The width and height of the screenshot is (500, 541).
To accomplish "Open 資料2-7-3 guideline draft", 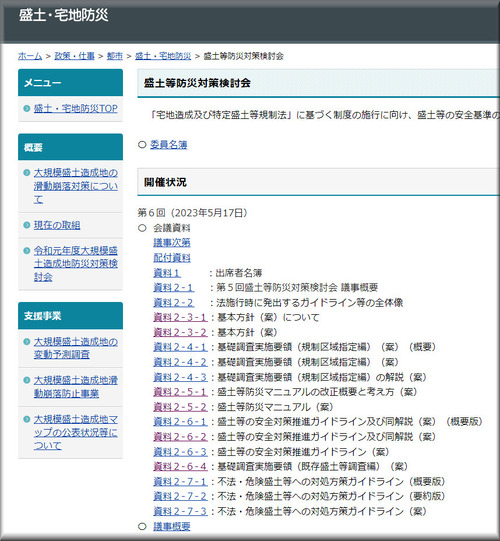I will (x=180, y=511).
